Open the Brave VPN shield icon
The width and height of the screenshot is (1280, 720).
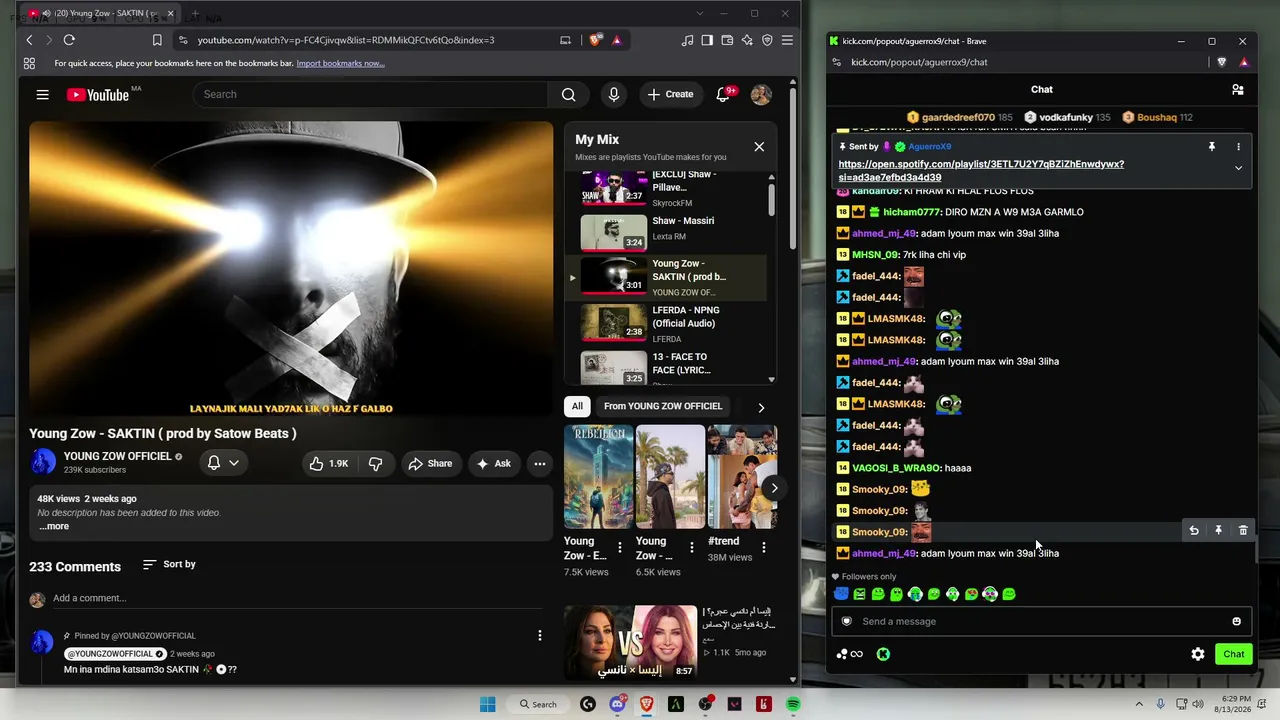767,40
